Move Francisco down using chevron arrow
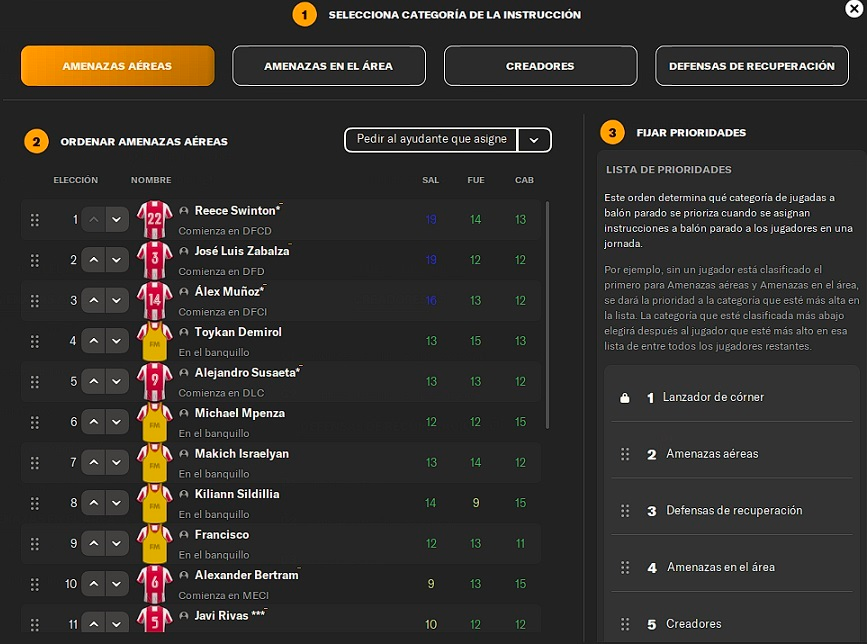 click(117, 543)
